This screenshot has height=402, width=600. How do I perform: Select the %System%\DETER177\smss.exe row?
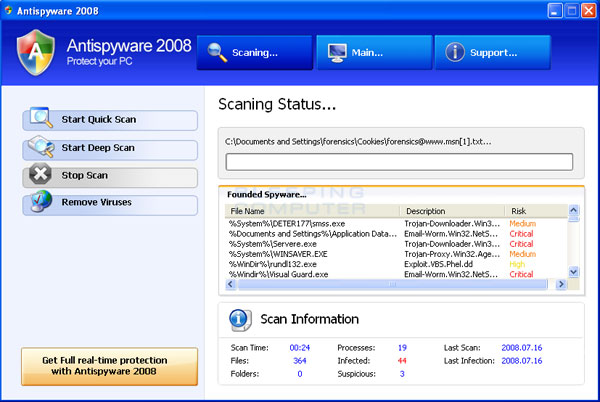coord(396,224)
